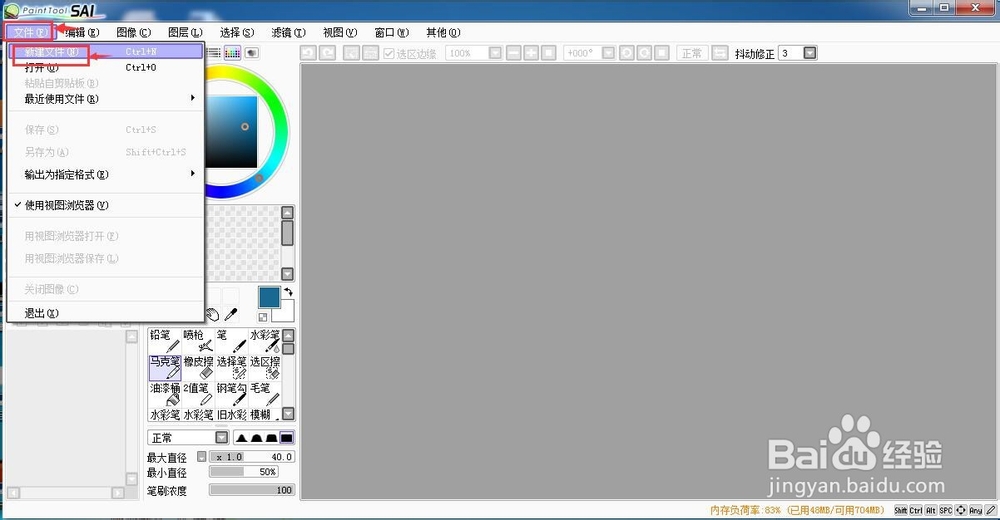Expand the 输出为指定格式 submenu

[x=105, y=174]
